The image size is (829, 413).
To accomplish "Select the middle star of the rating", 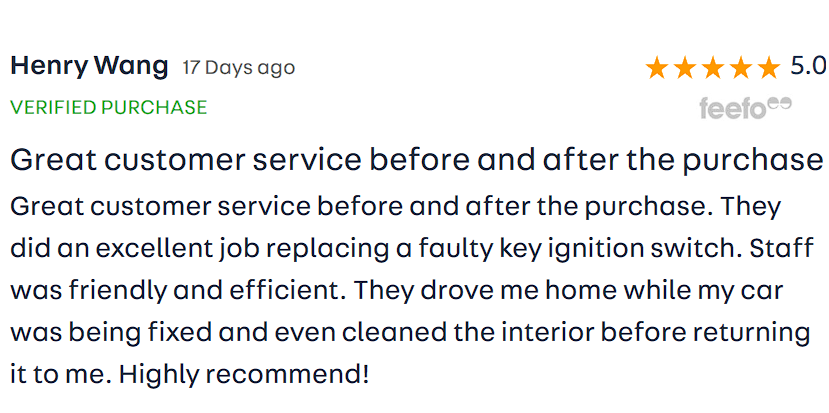I will [713, 68].
